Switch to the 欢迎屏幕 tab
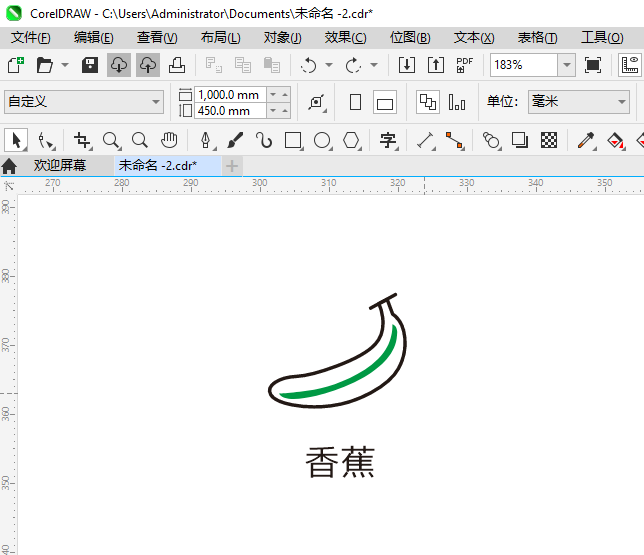This screenshot has height=555, width=644. [60, 166]
